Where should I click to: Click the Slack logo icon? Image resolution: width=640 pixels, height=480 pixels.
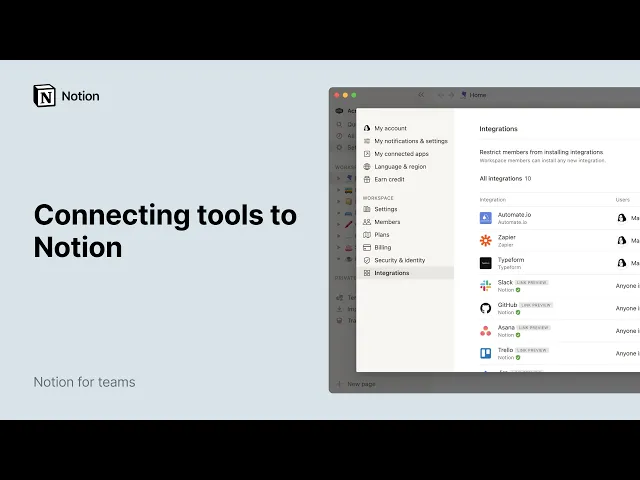pyautogui.click(x=485, y=285)
